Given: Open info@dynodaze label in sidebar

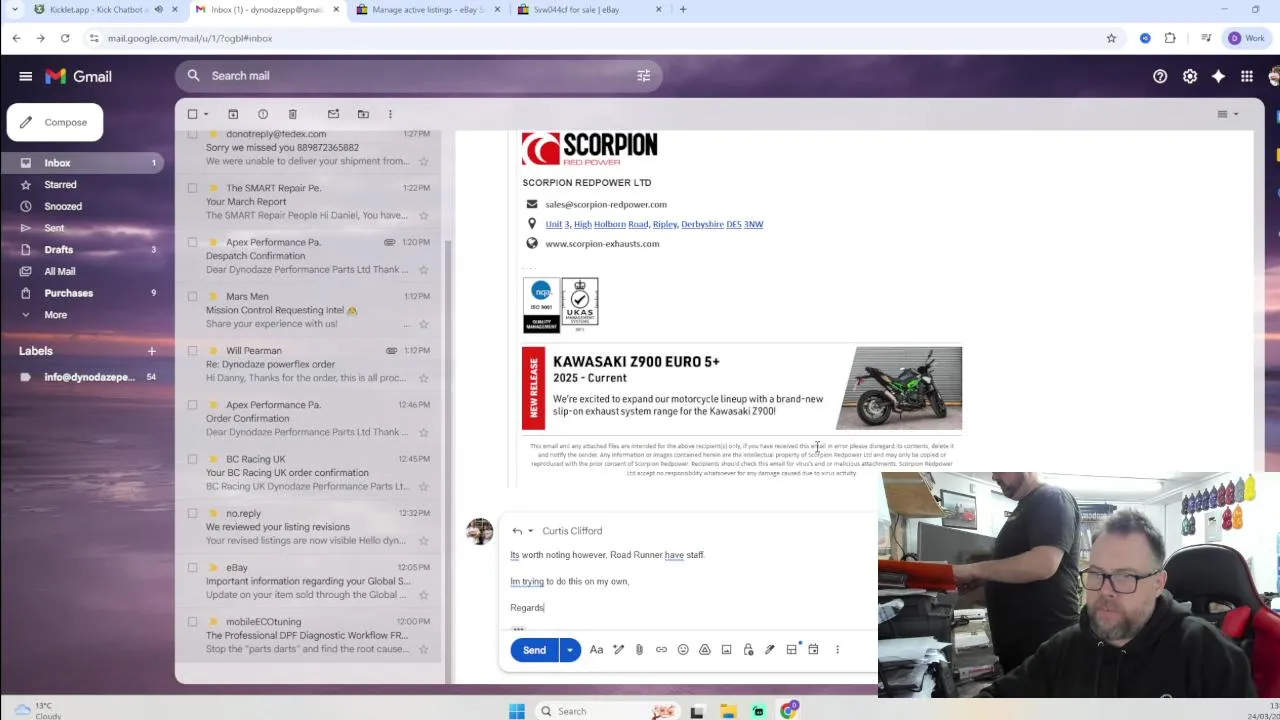Looking at the screenshot, I should pos(89,377).
